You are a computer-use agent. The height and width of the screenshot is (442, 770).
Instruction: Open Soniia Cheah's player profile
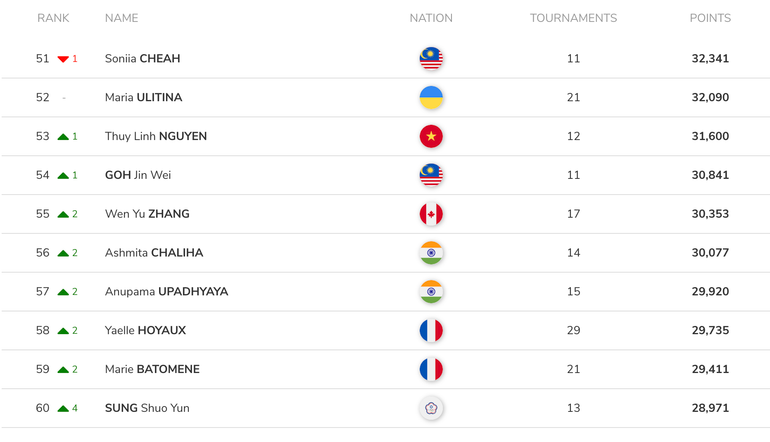tap(142, 59)
